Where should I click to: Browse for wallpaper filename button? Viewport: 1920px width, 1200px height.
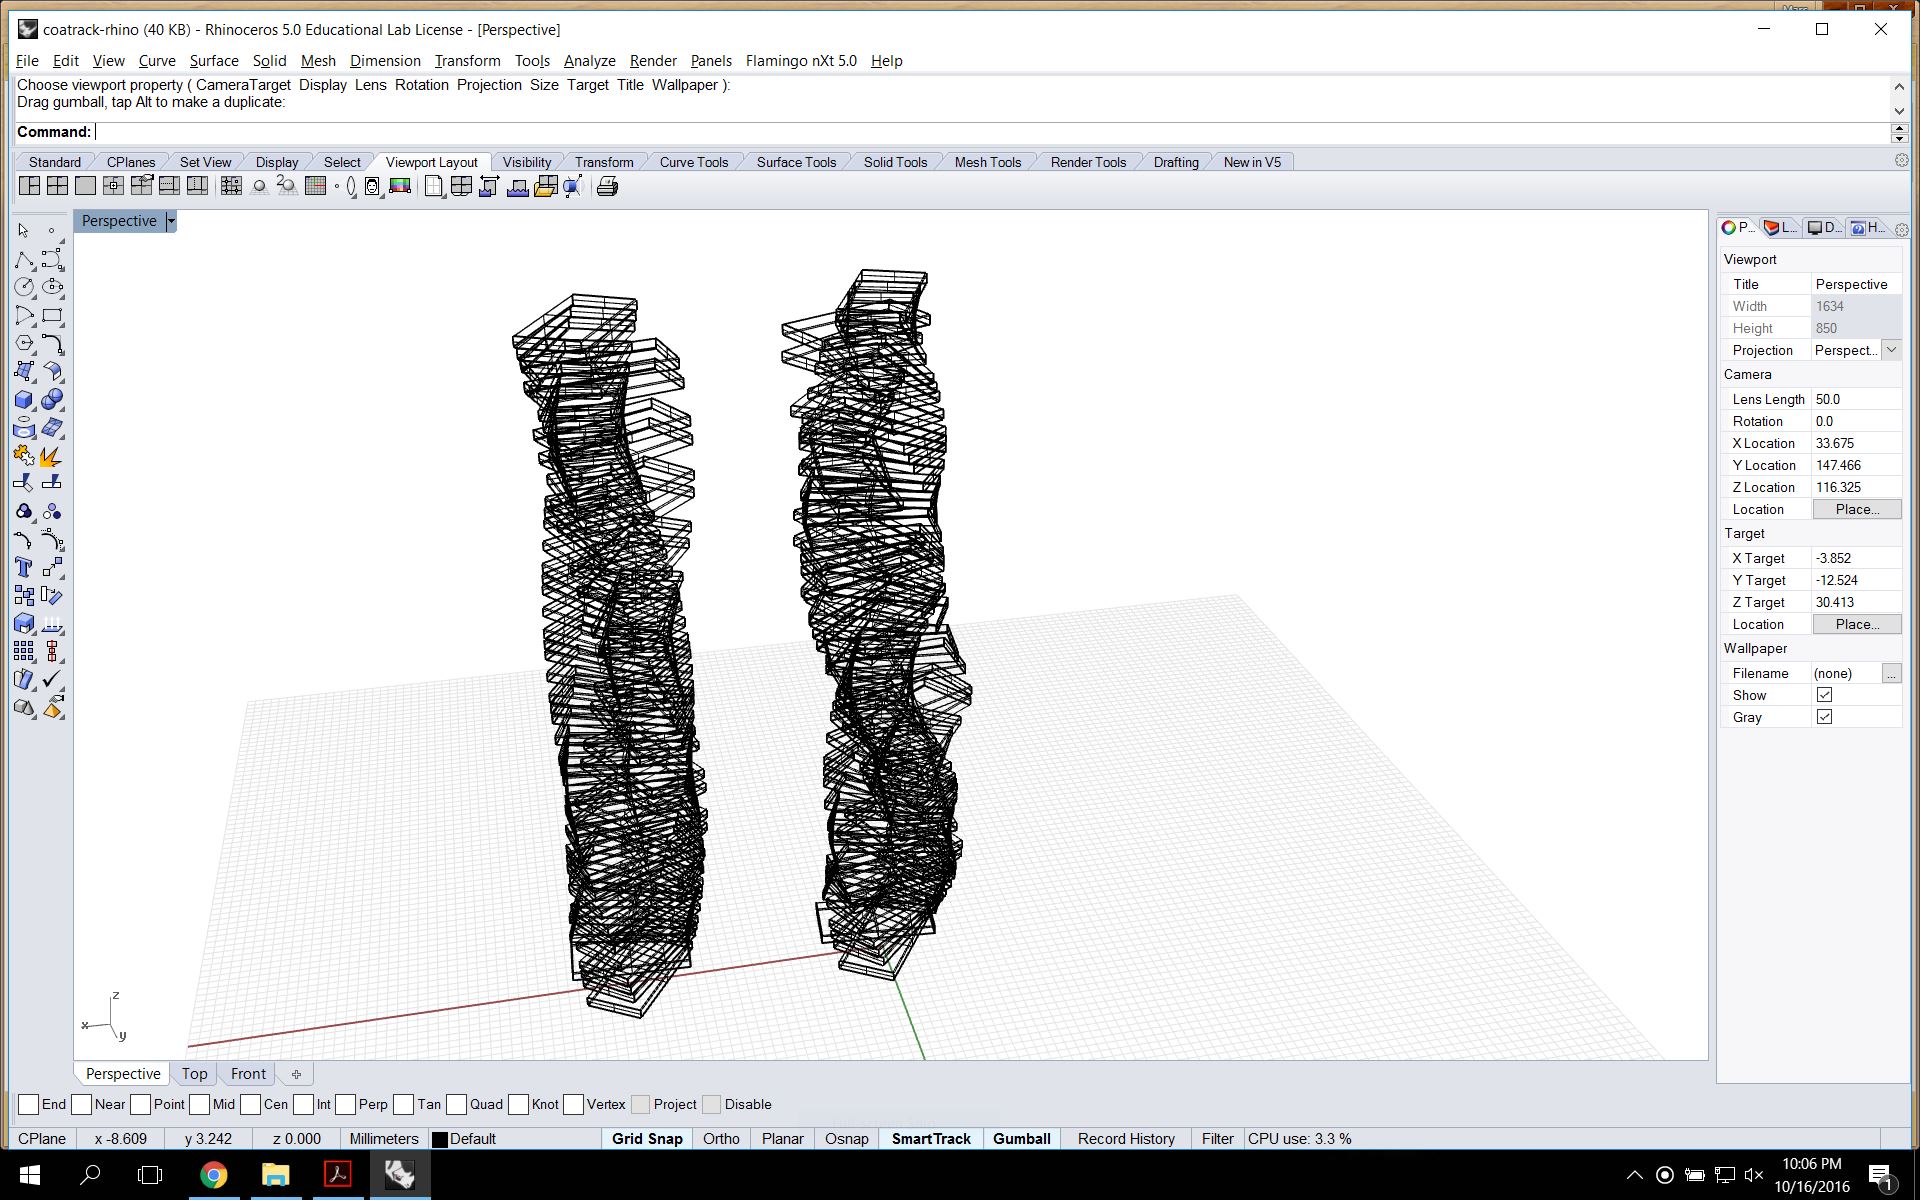click(1891, 673)
